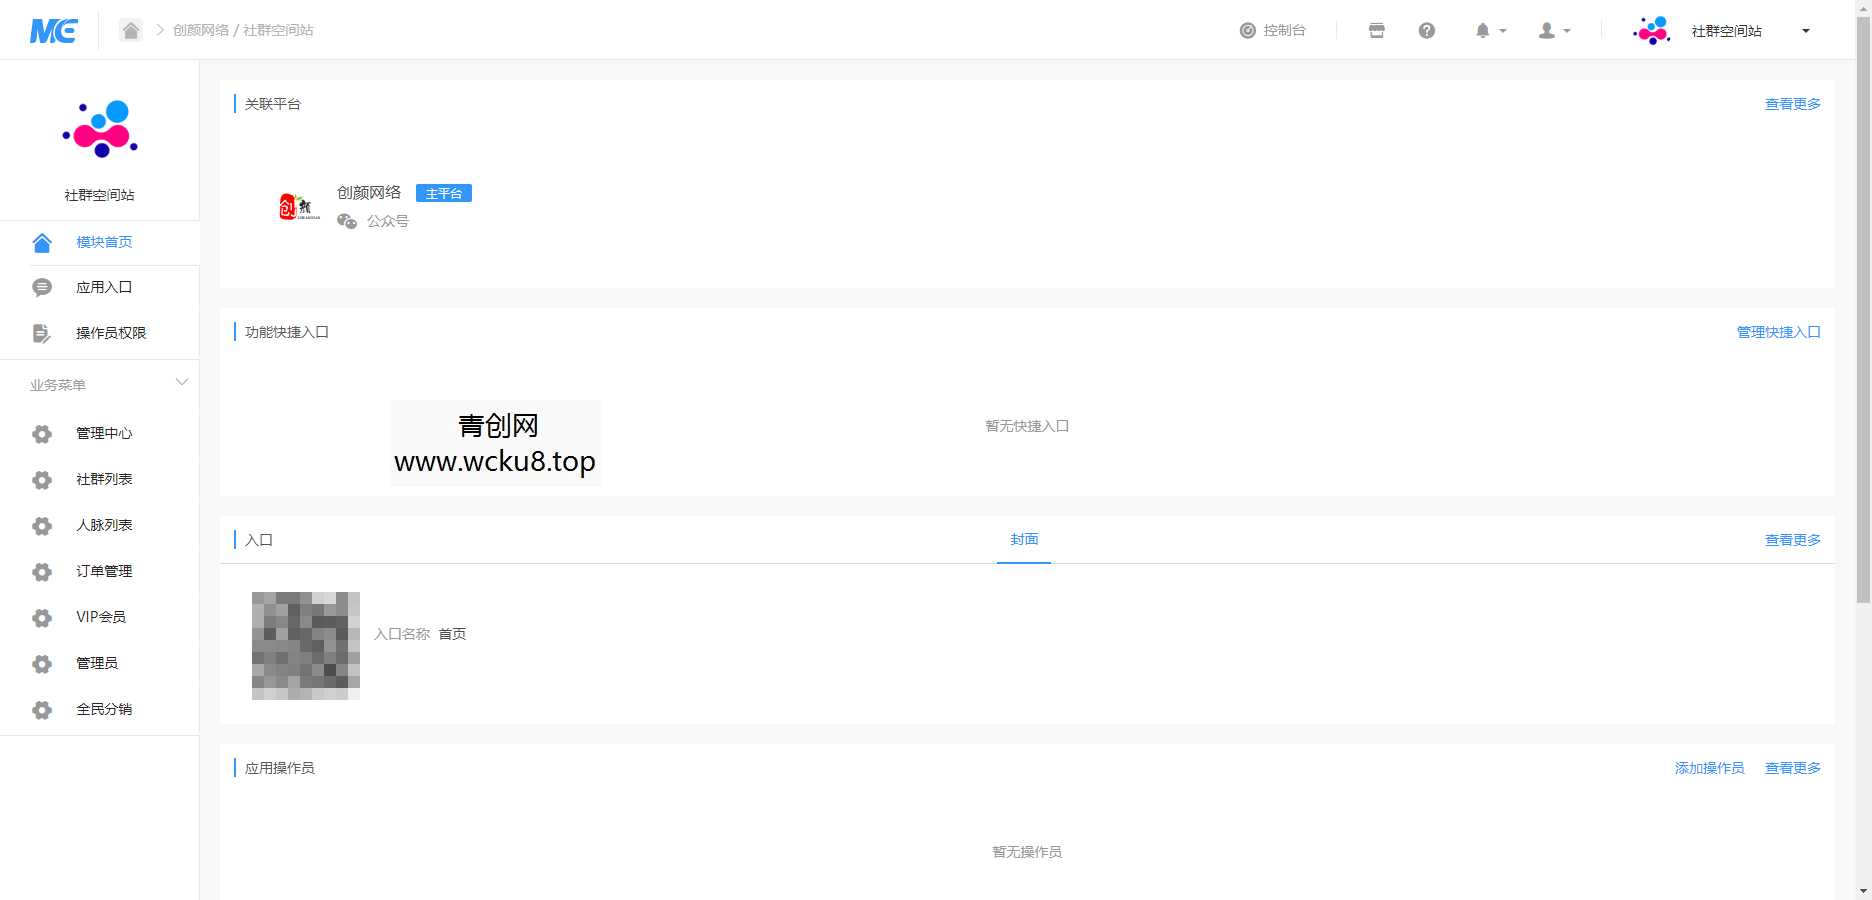
Task: Open the store icon in top bar
Action: click(1376, 31)
